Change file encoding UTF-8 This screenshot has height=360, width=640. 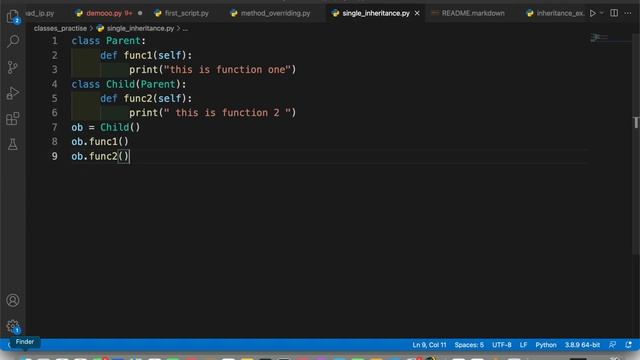coord(502,345)
